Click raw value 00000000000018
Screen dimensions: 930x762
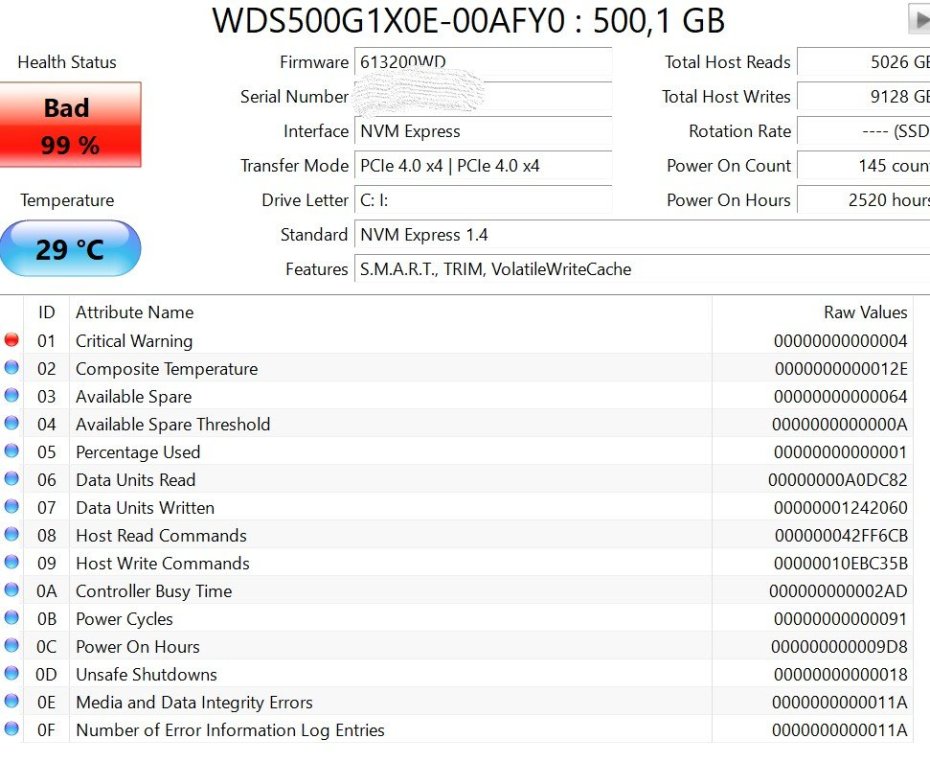click(x=840, y=674)
